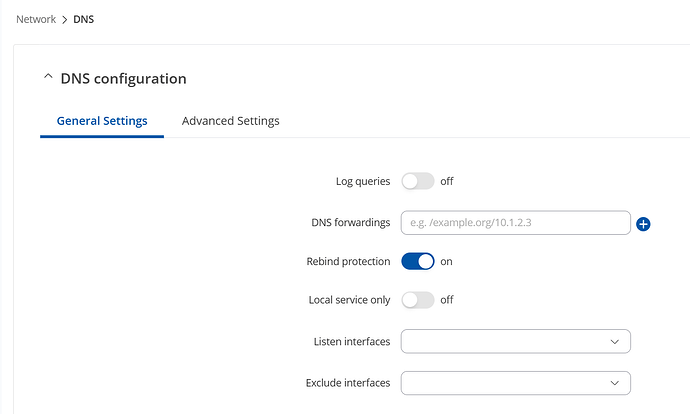Open the Listen interfaces dropdown
Viewport: 690px width, 414px height.
tap(515, 341)
